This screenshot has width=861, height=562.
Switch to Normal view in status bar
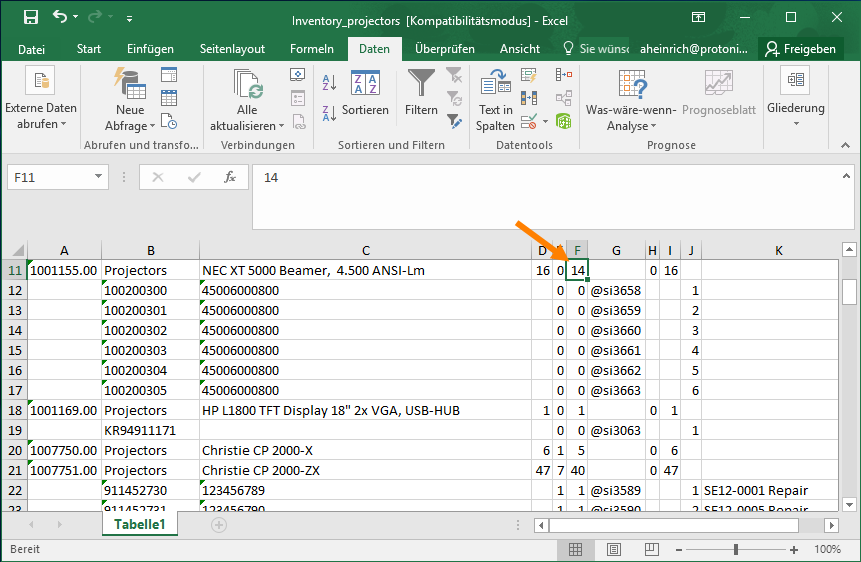576,549
